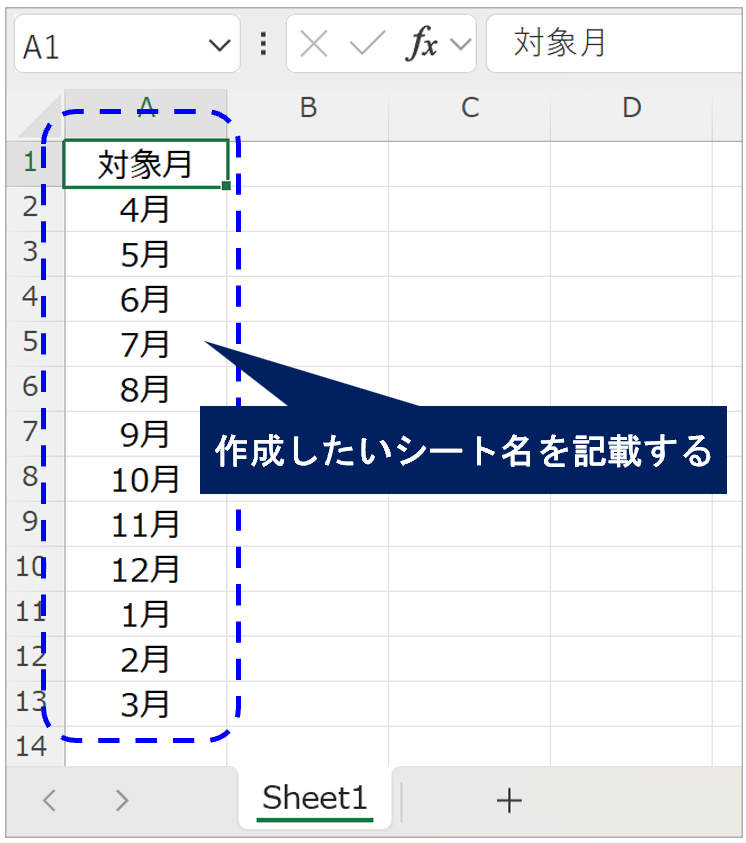Click the formula bar containing 対象月

pyautogui.click(x=614, y=44)
